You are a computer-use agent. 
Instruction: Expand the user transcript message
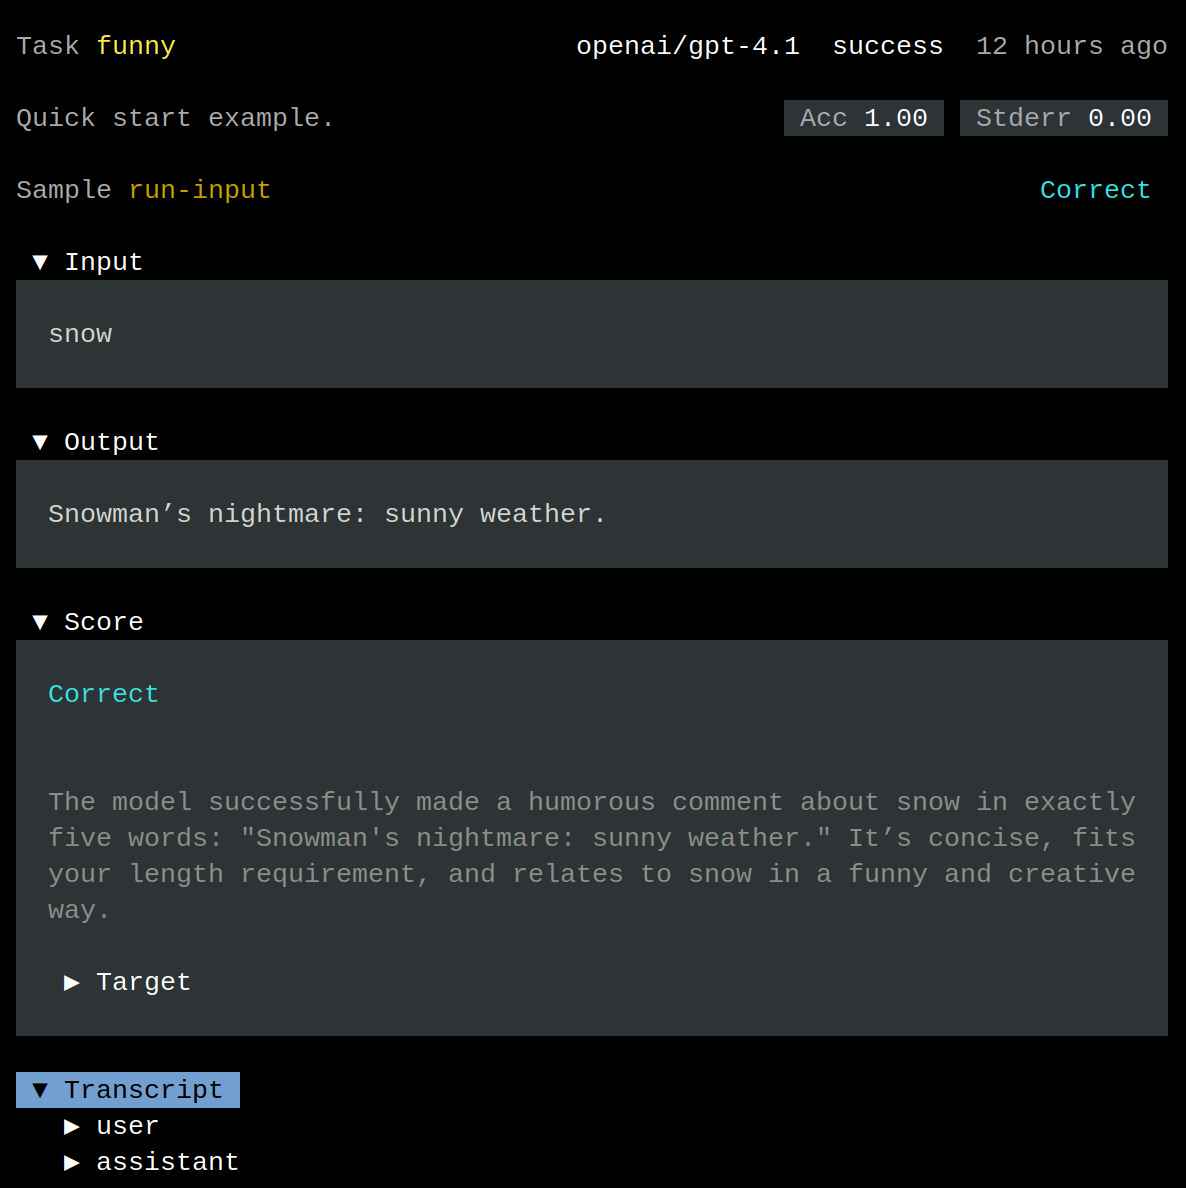(72, 1126)
